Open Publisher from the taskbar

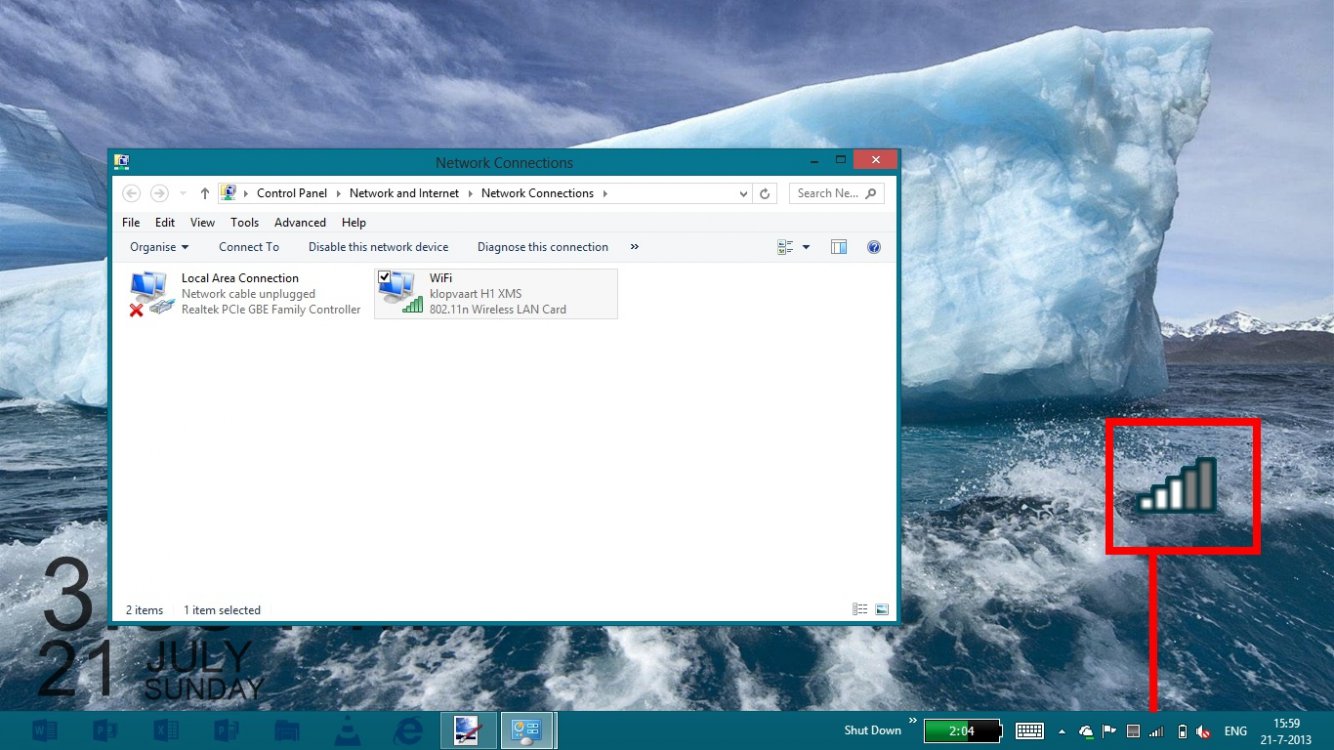(x=226, y=731)
